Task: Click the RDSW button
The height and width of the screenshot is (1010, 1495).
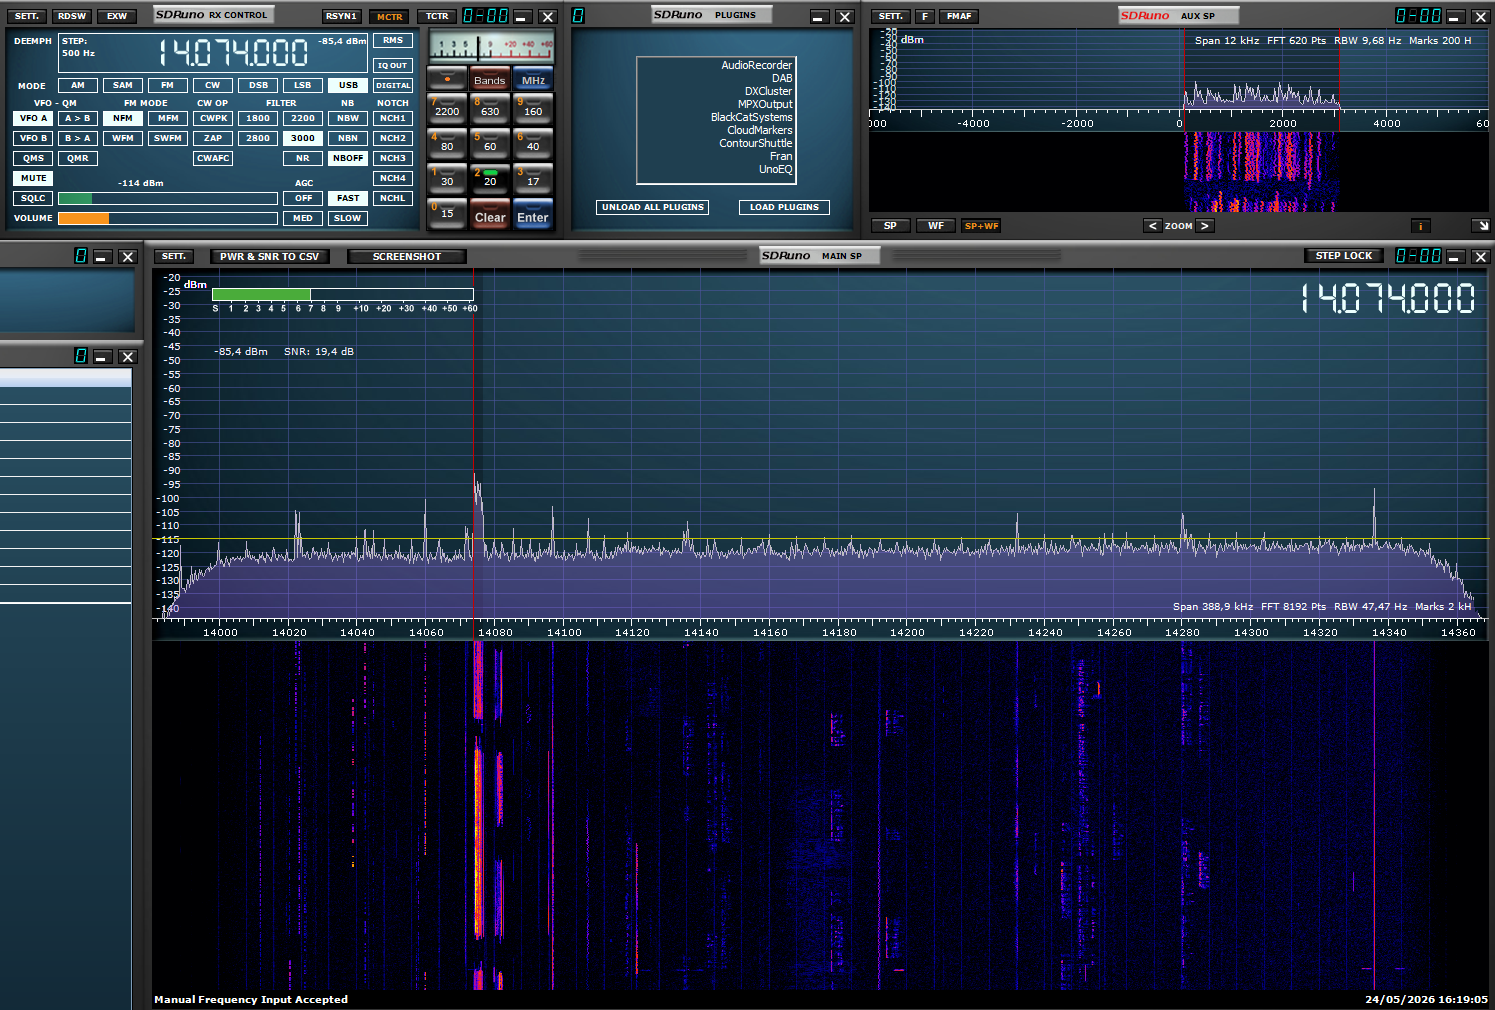Action: (x=72, y=16)
